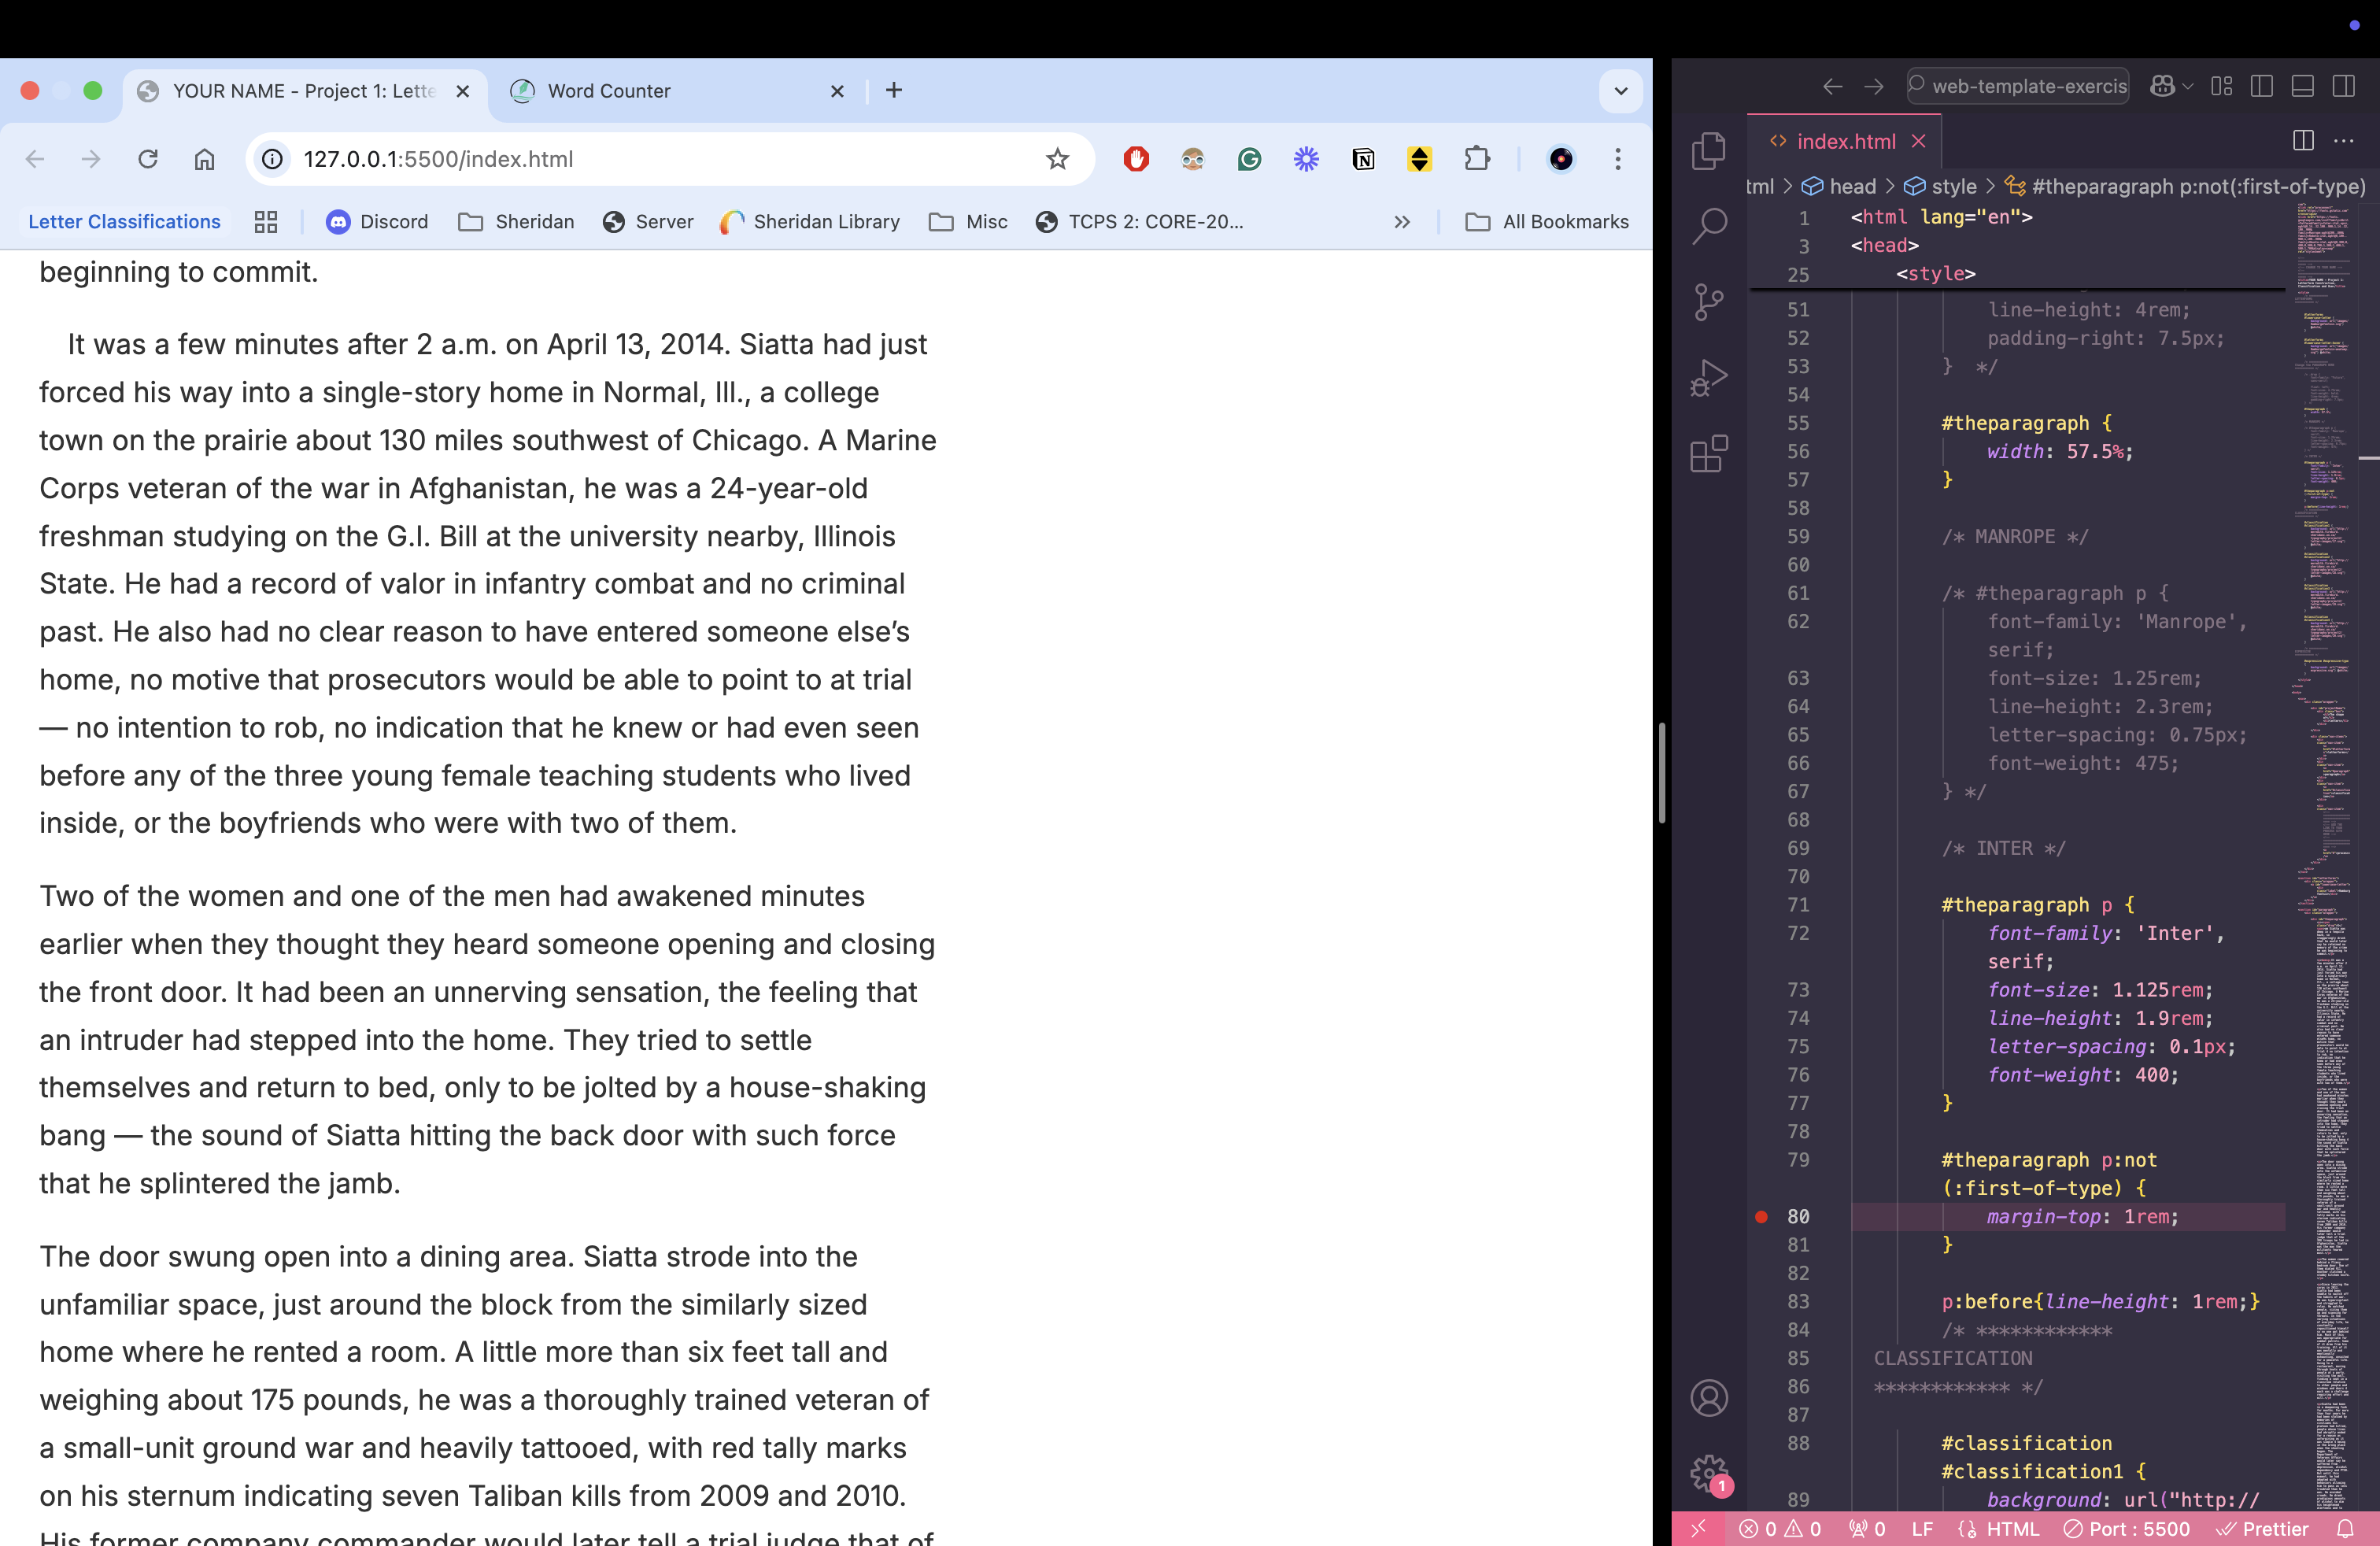
Task: Open the Chrome tab search dropdown
Action: click(1621, 91)
